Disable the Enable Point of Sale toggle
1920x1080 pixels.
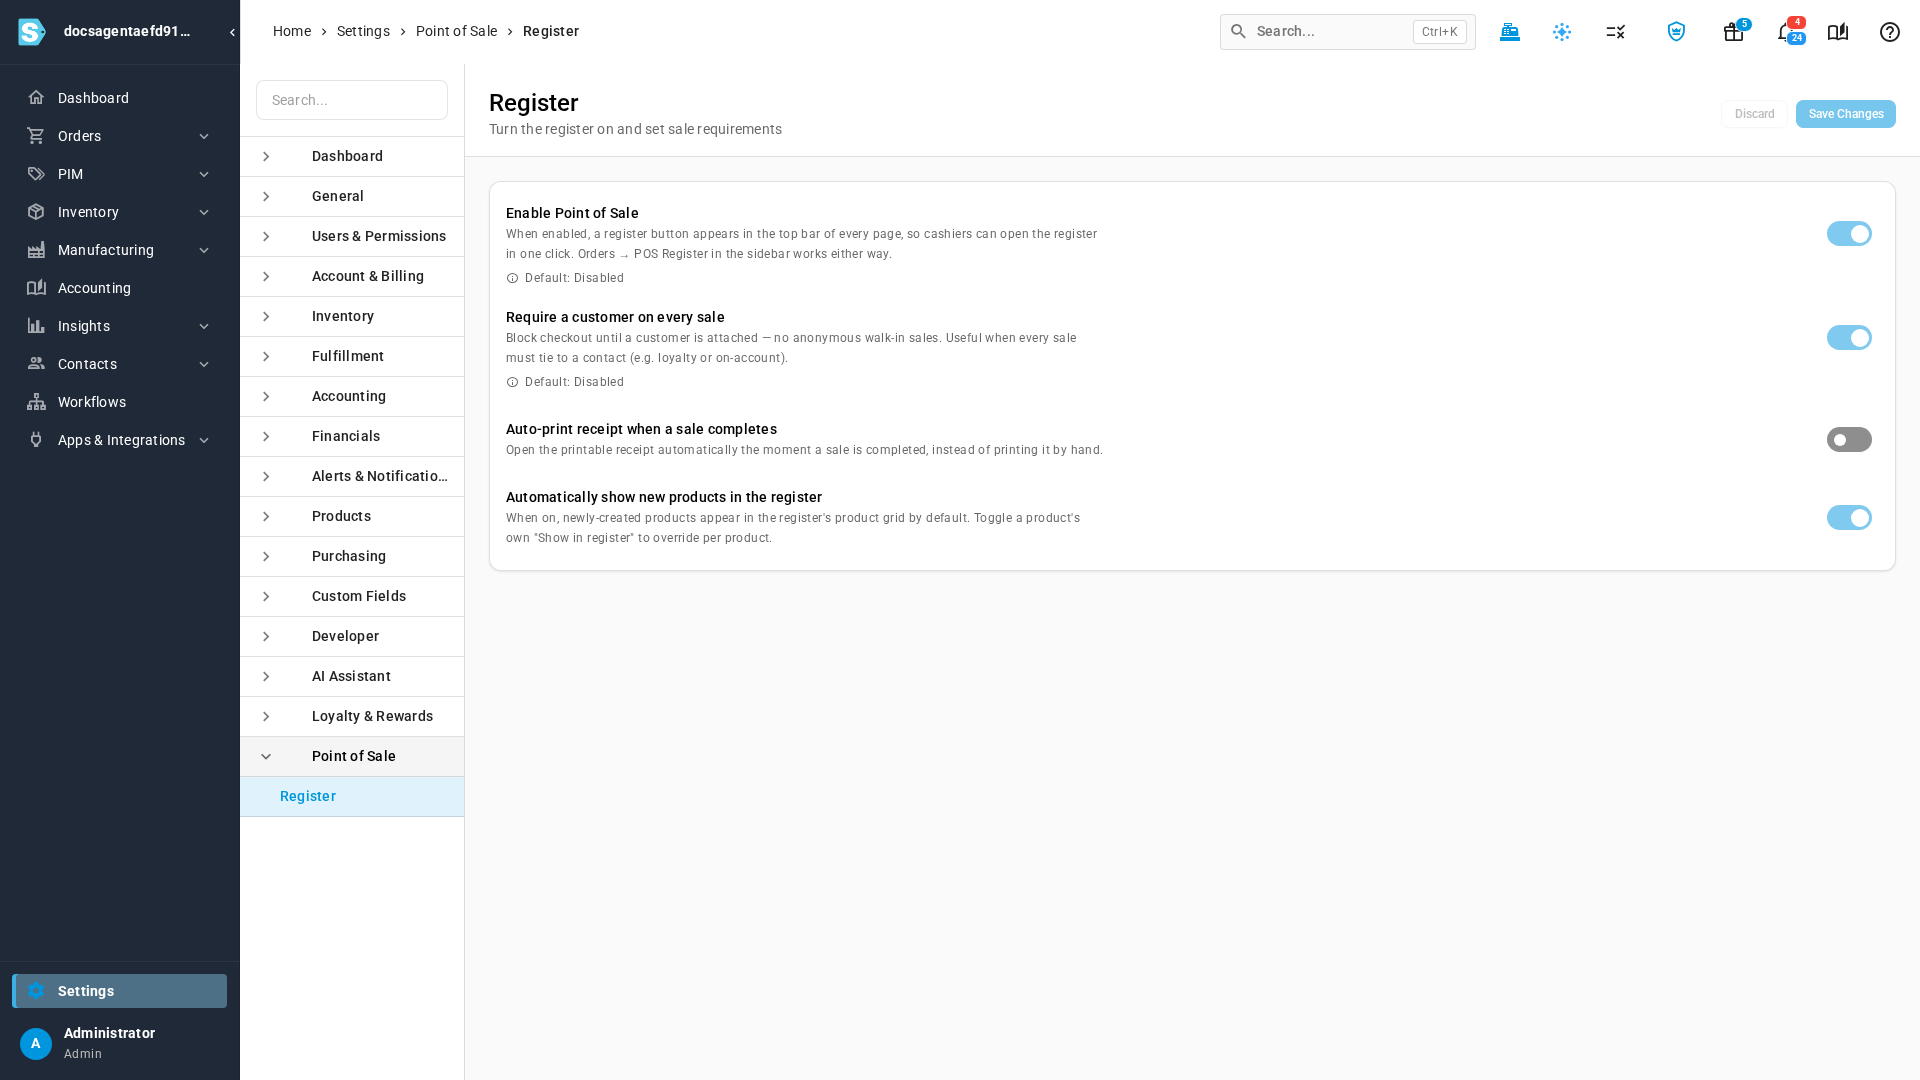(1849, 234)
